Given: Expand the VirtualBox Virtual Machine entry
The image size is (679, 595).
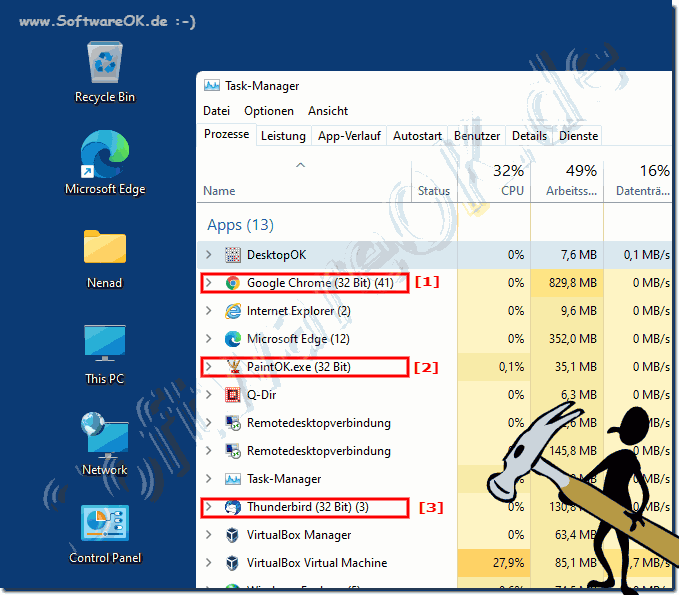Looking at the screenshot, I should pyautogui.click(x=209, y=563).
